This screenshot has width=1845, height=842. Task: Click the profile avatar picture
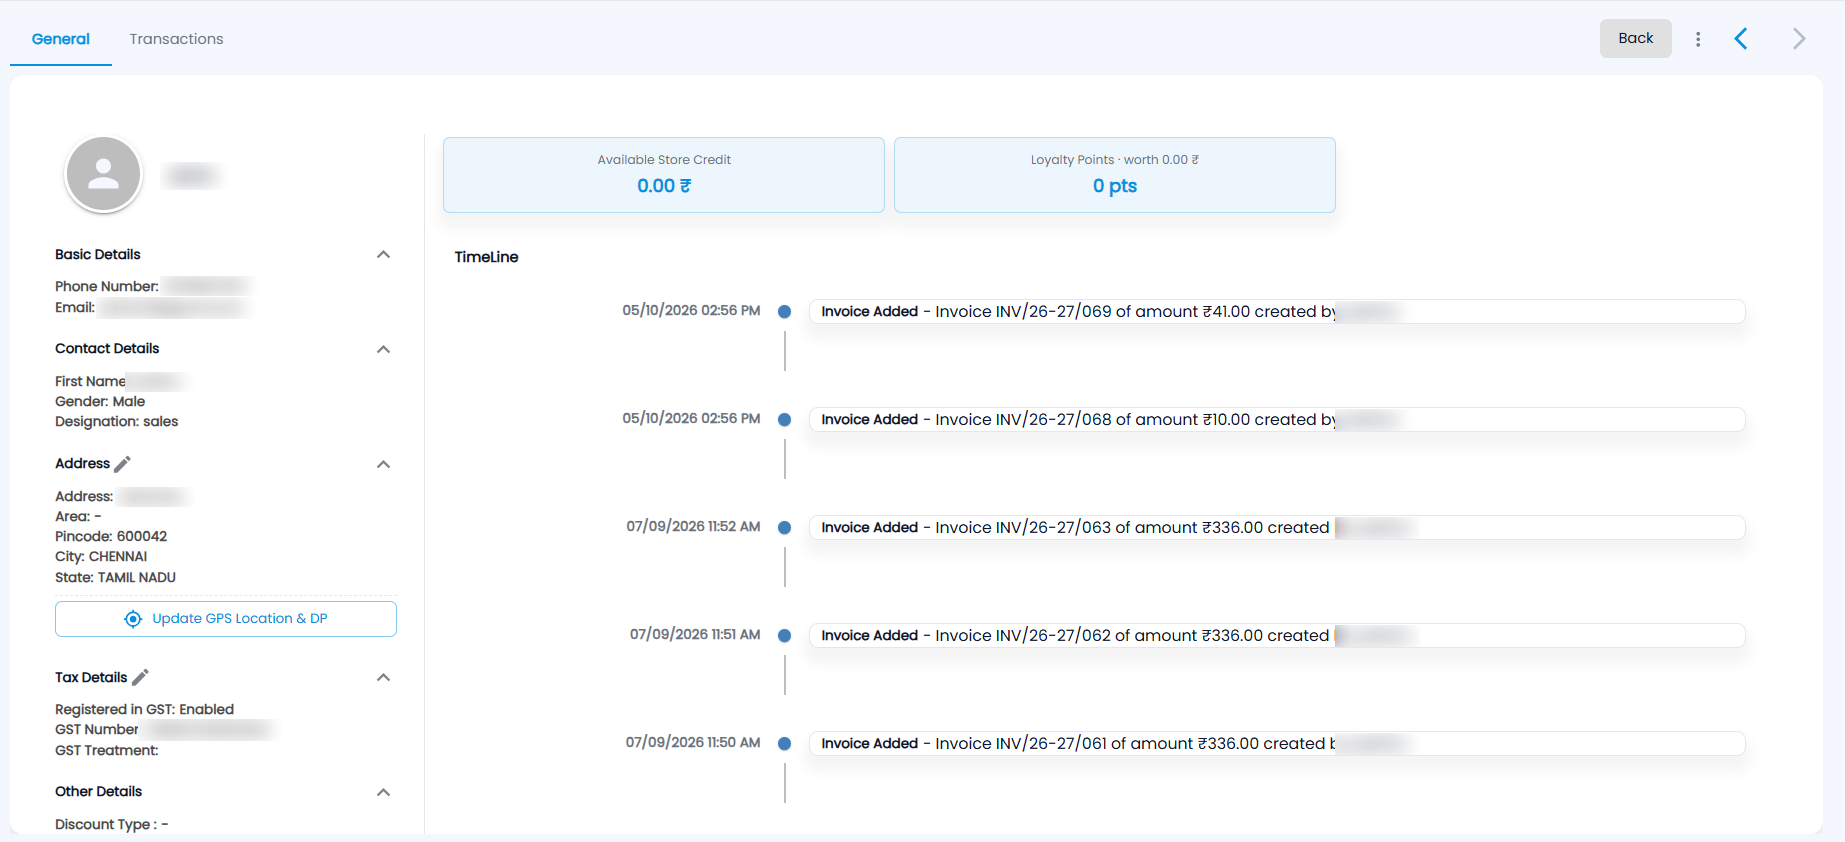(103, 174)
